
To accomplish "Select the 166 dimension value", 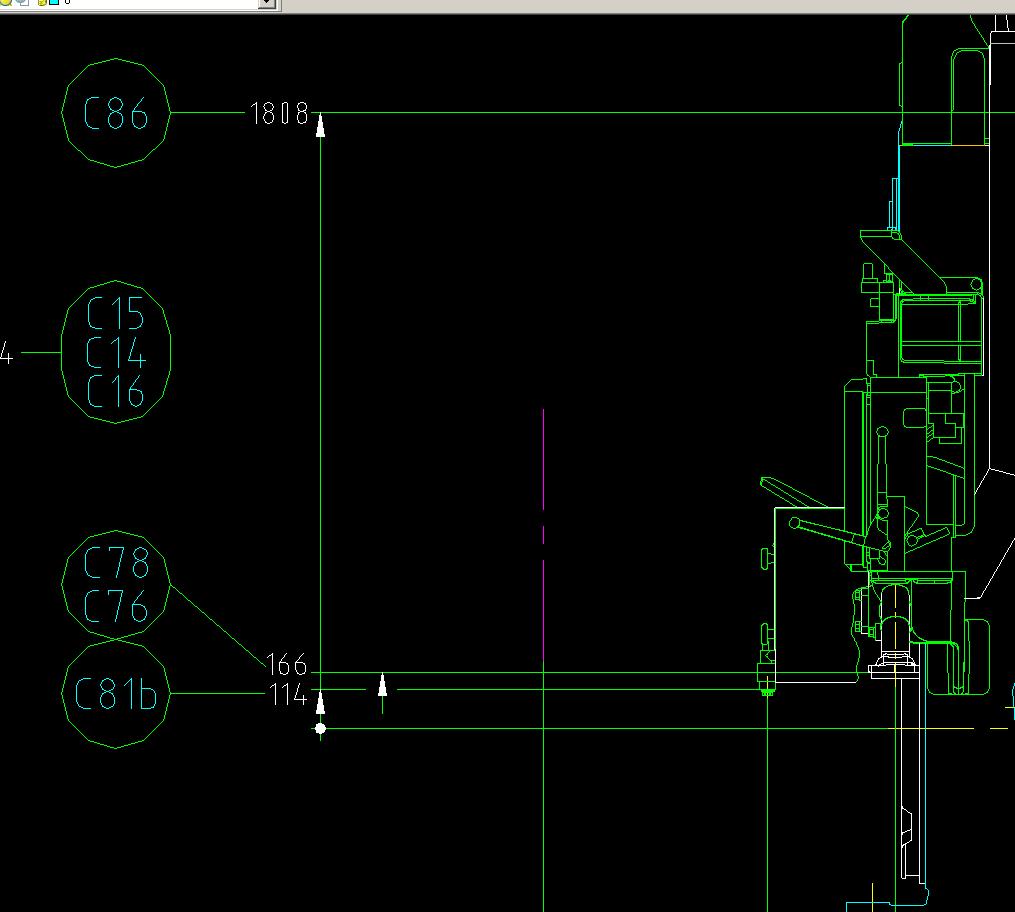I will tap(286, 665).
